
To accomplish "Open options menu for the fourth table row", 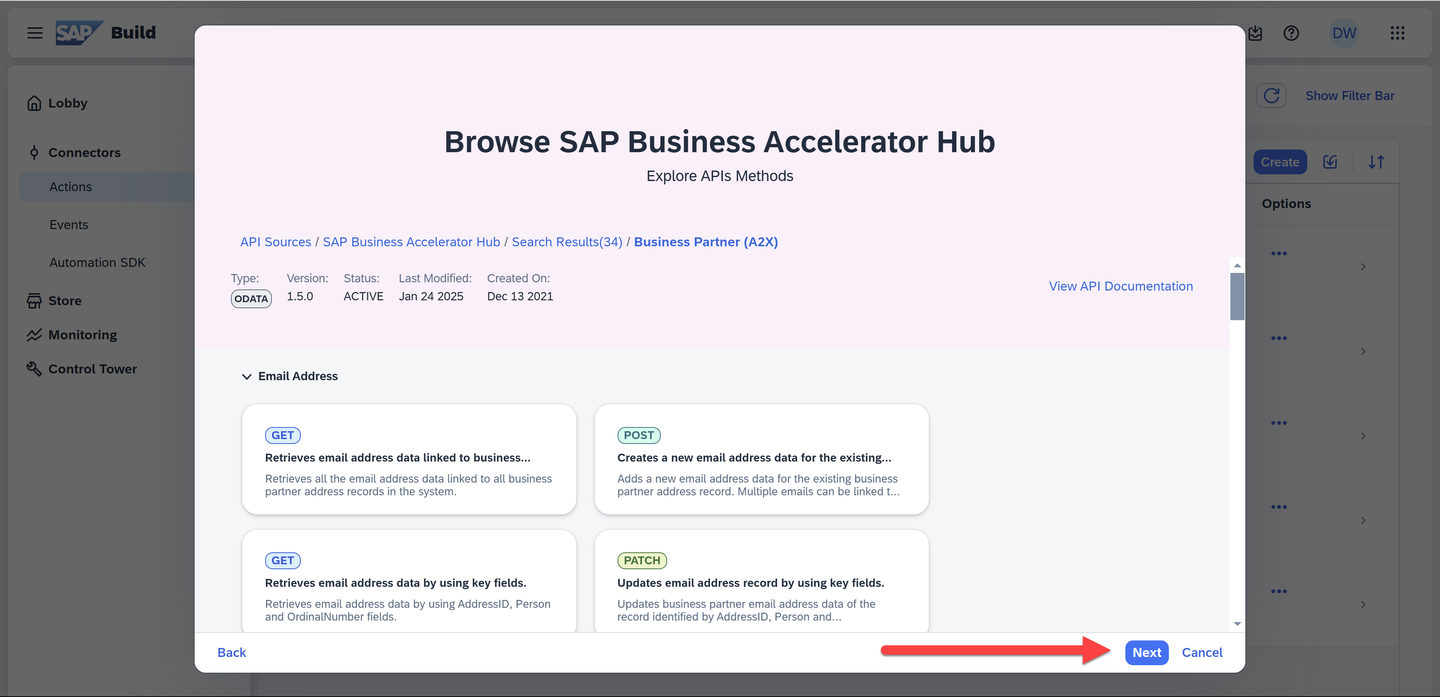I will tap(1278, 507).
